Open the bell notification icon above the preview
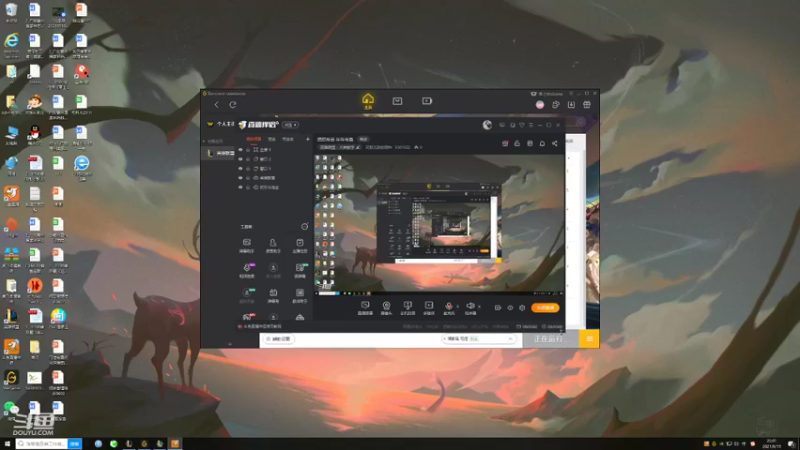The height and width of the screenshot is (450, 800). coord(542,143)
